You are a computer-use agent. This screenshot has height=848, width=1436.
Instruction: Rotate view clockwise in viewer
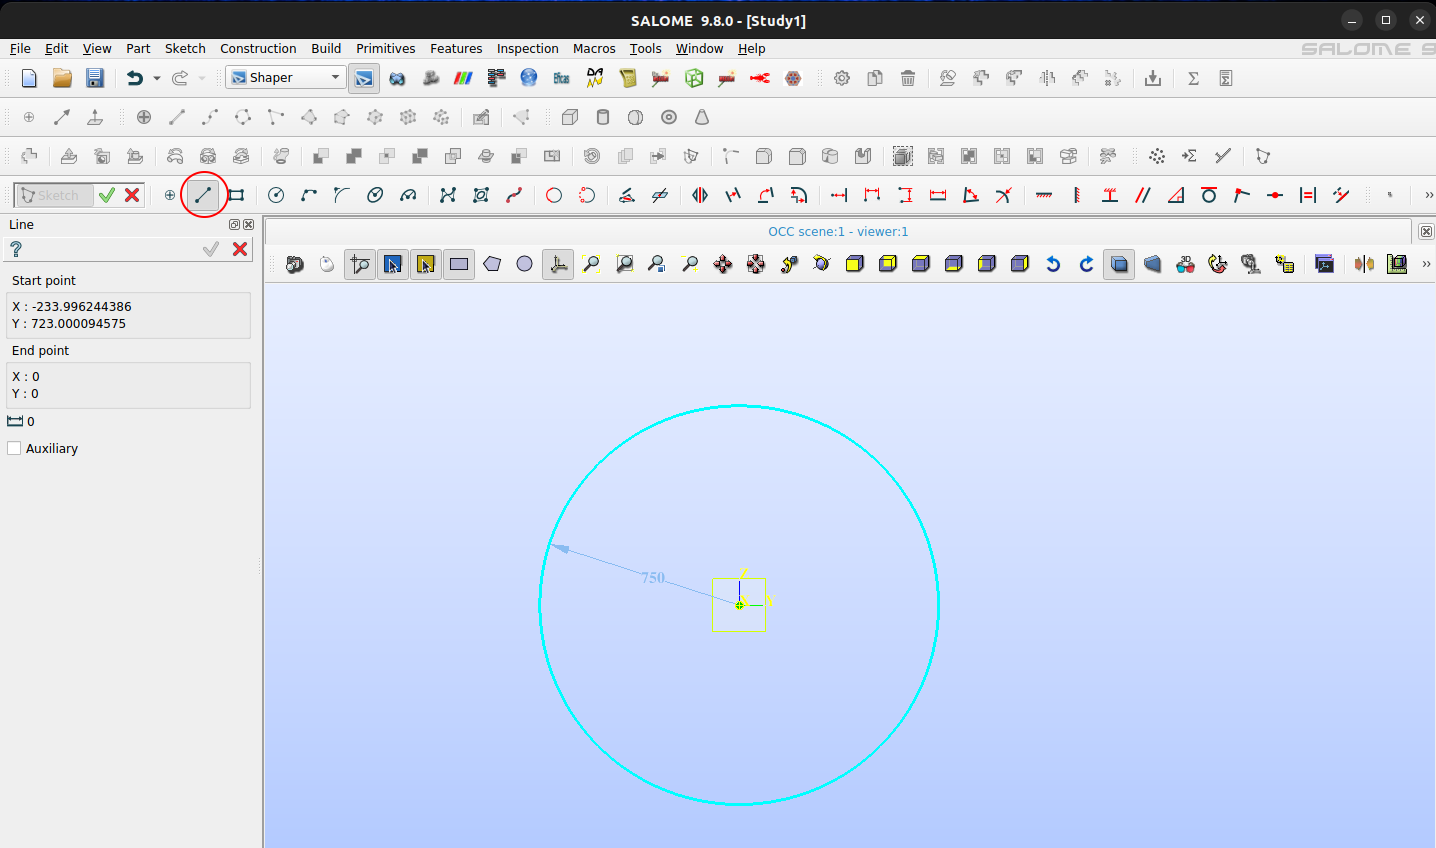coord(1086,264)
